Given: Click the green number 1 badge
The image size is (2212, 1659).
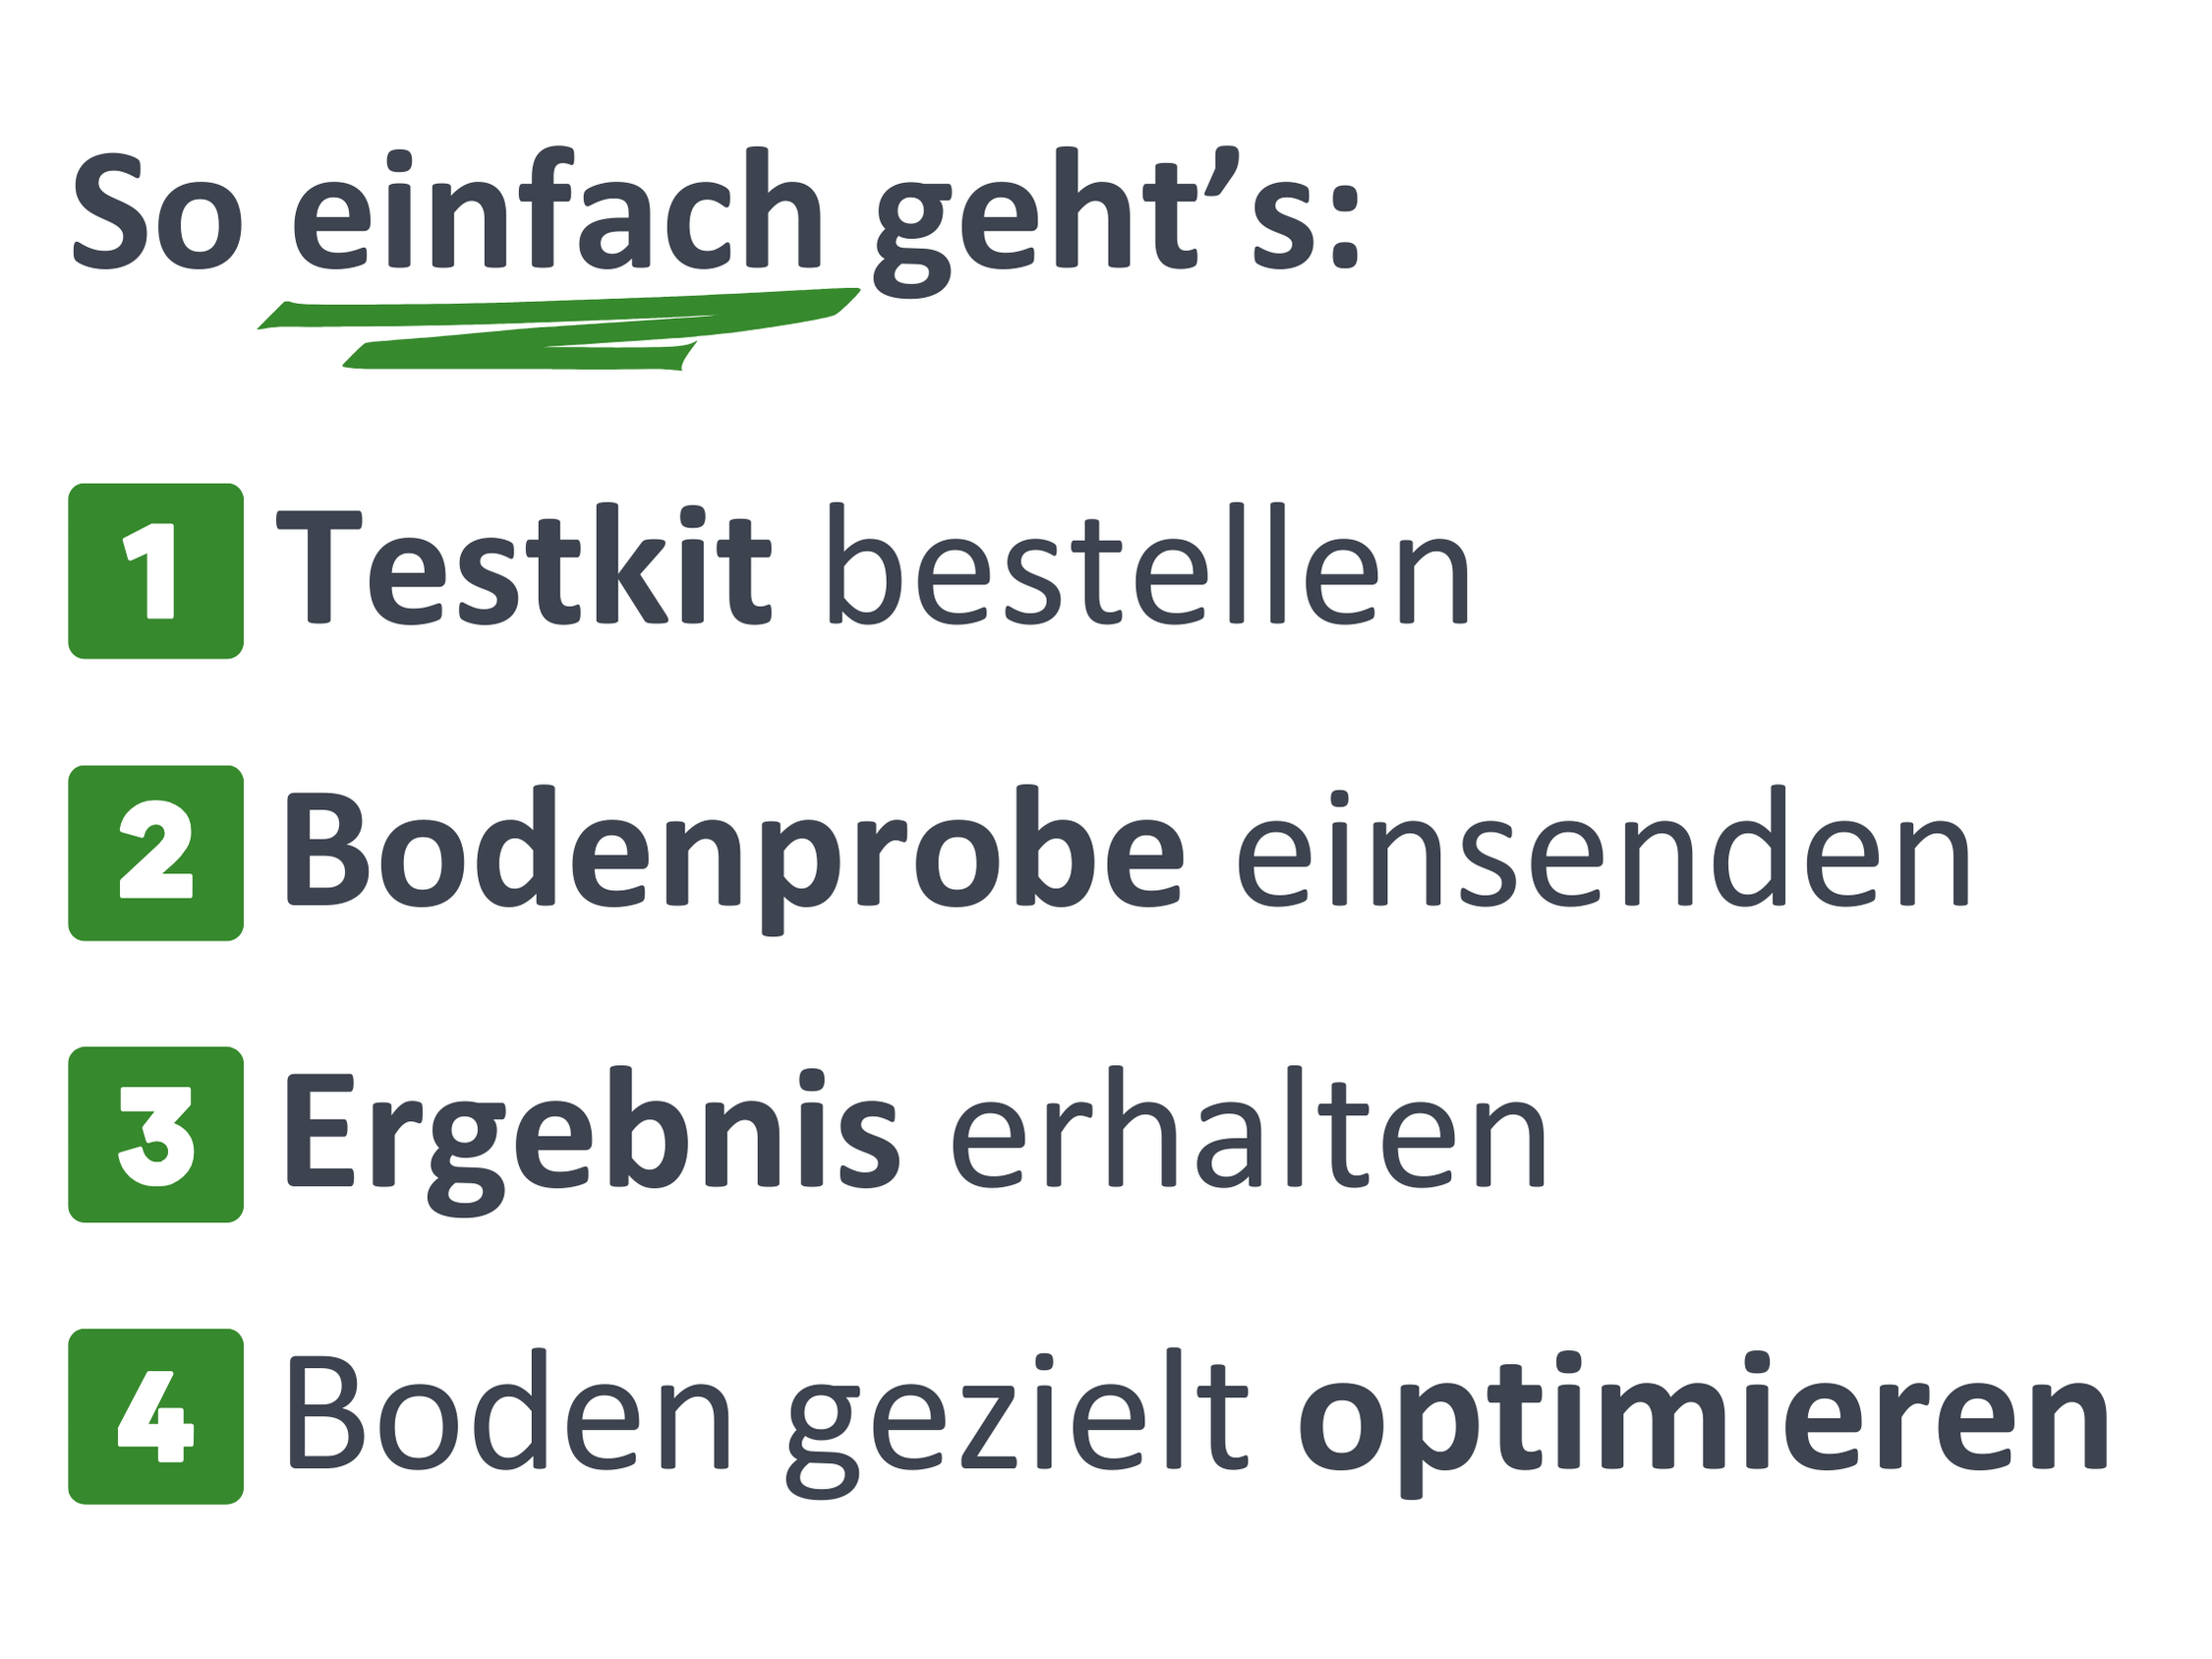Looking at the screenshot, I should pyautogui.click(x=156, y=571).
